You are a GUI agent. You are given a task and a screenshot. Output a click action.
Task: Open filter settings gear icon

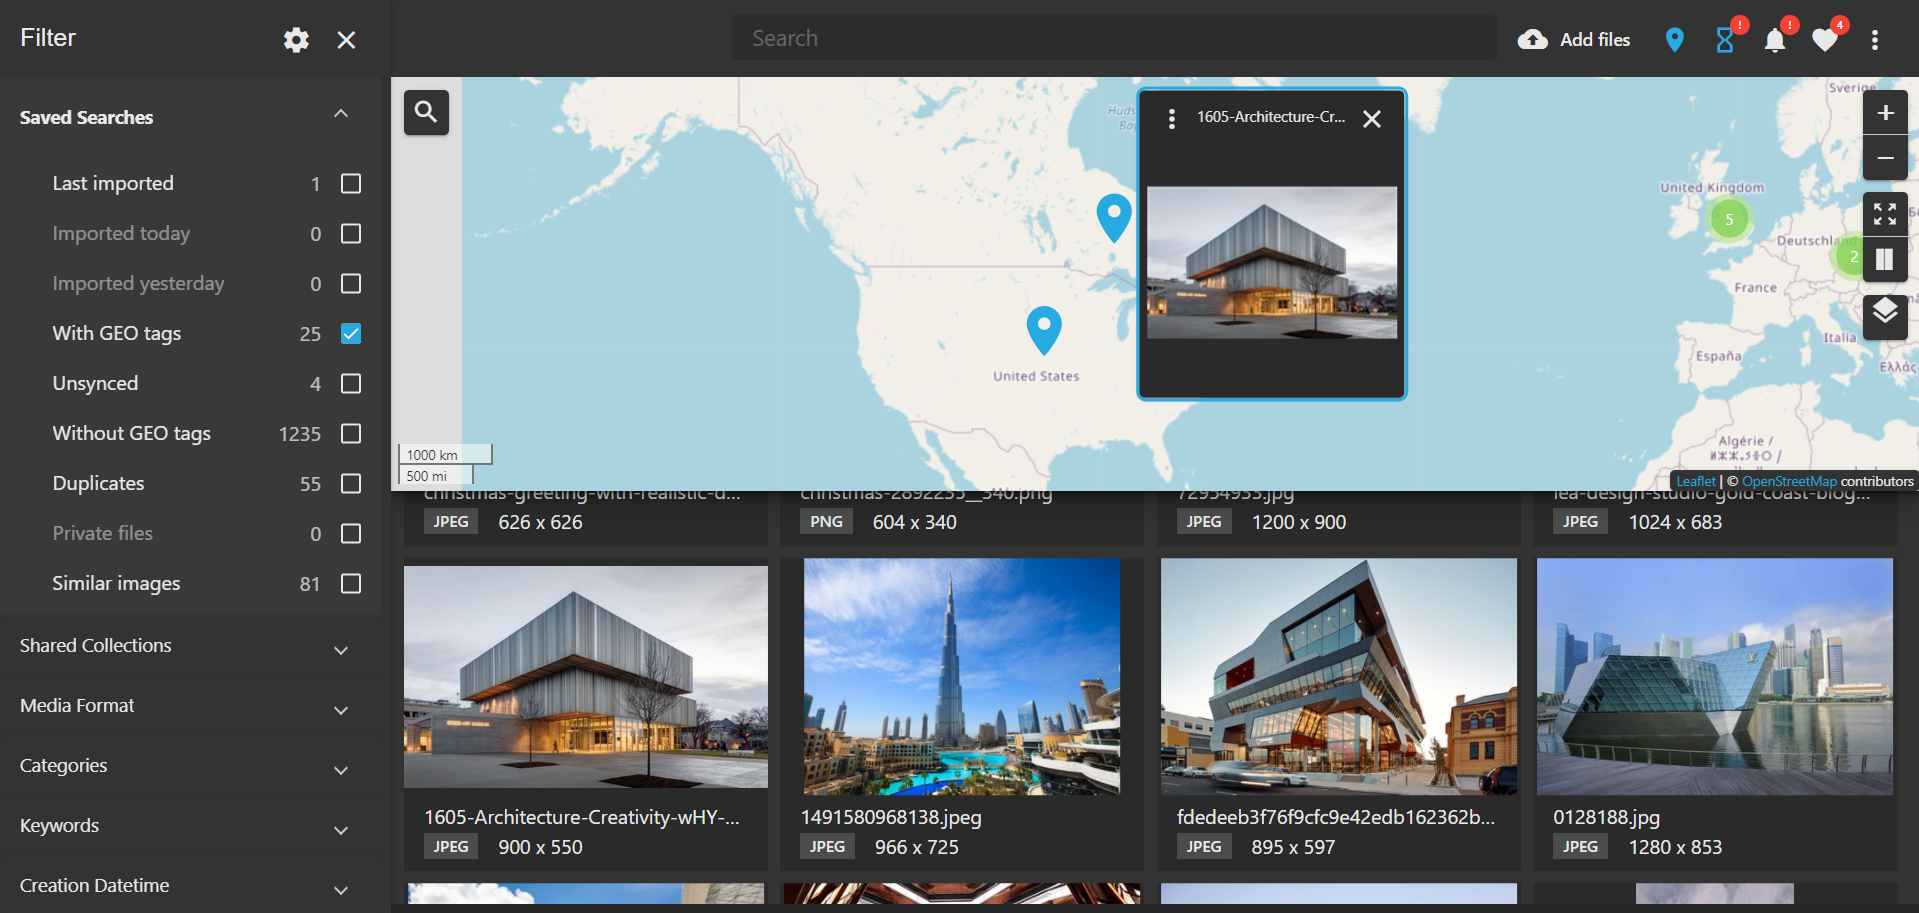tap(296, 40)
